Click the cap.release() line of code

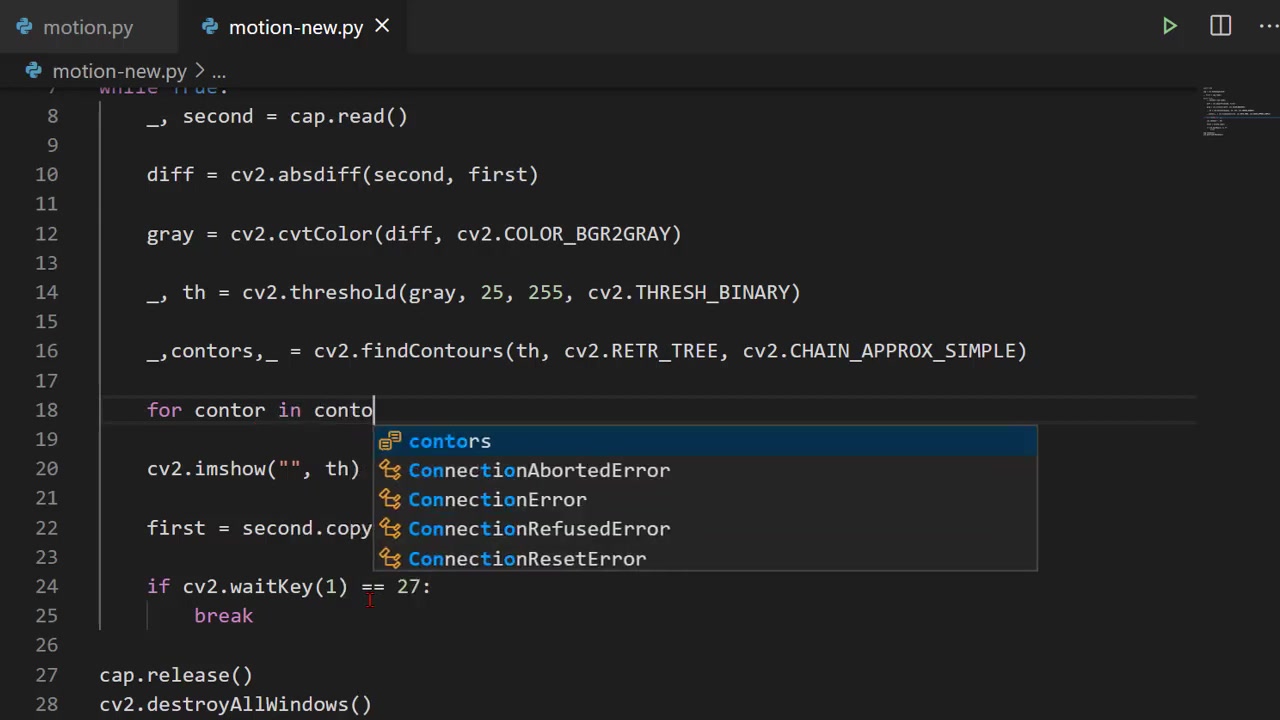176,675
